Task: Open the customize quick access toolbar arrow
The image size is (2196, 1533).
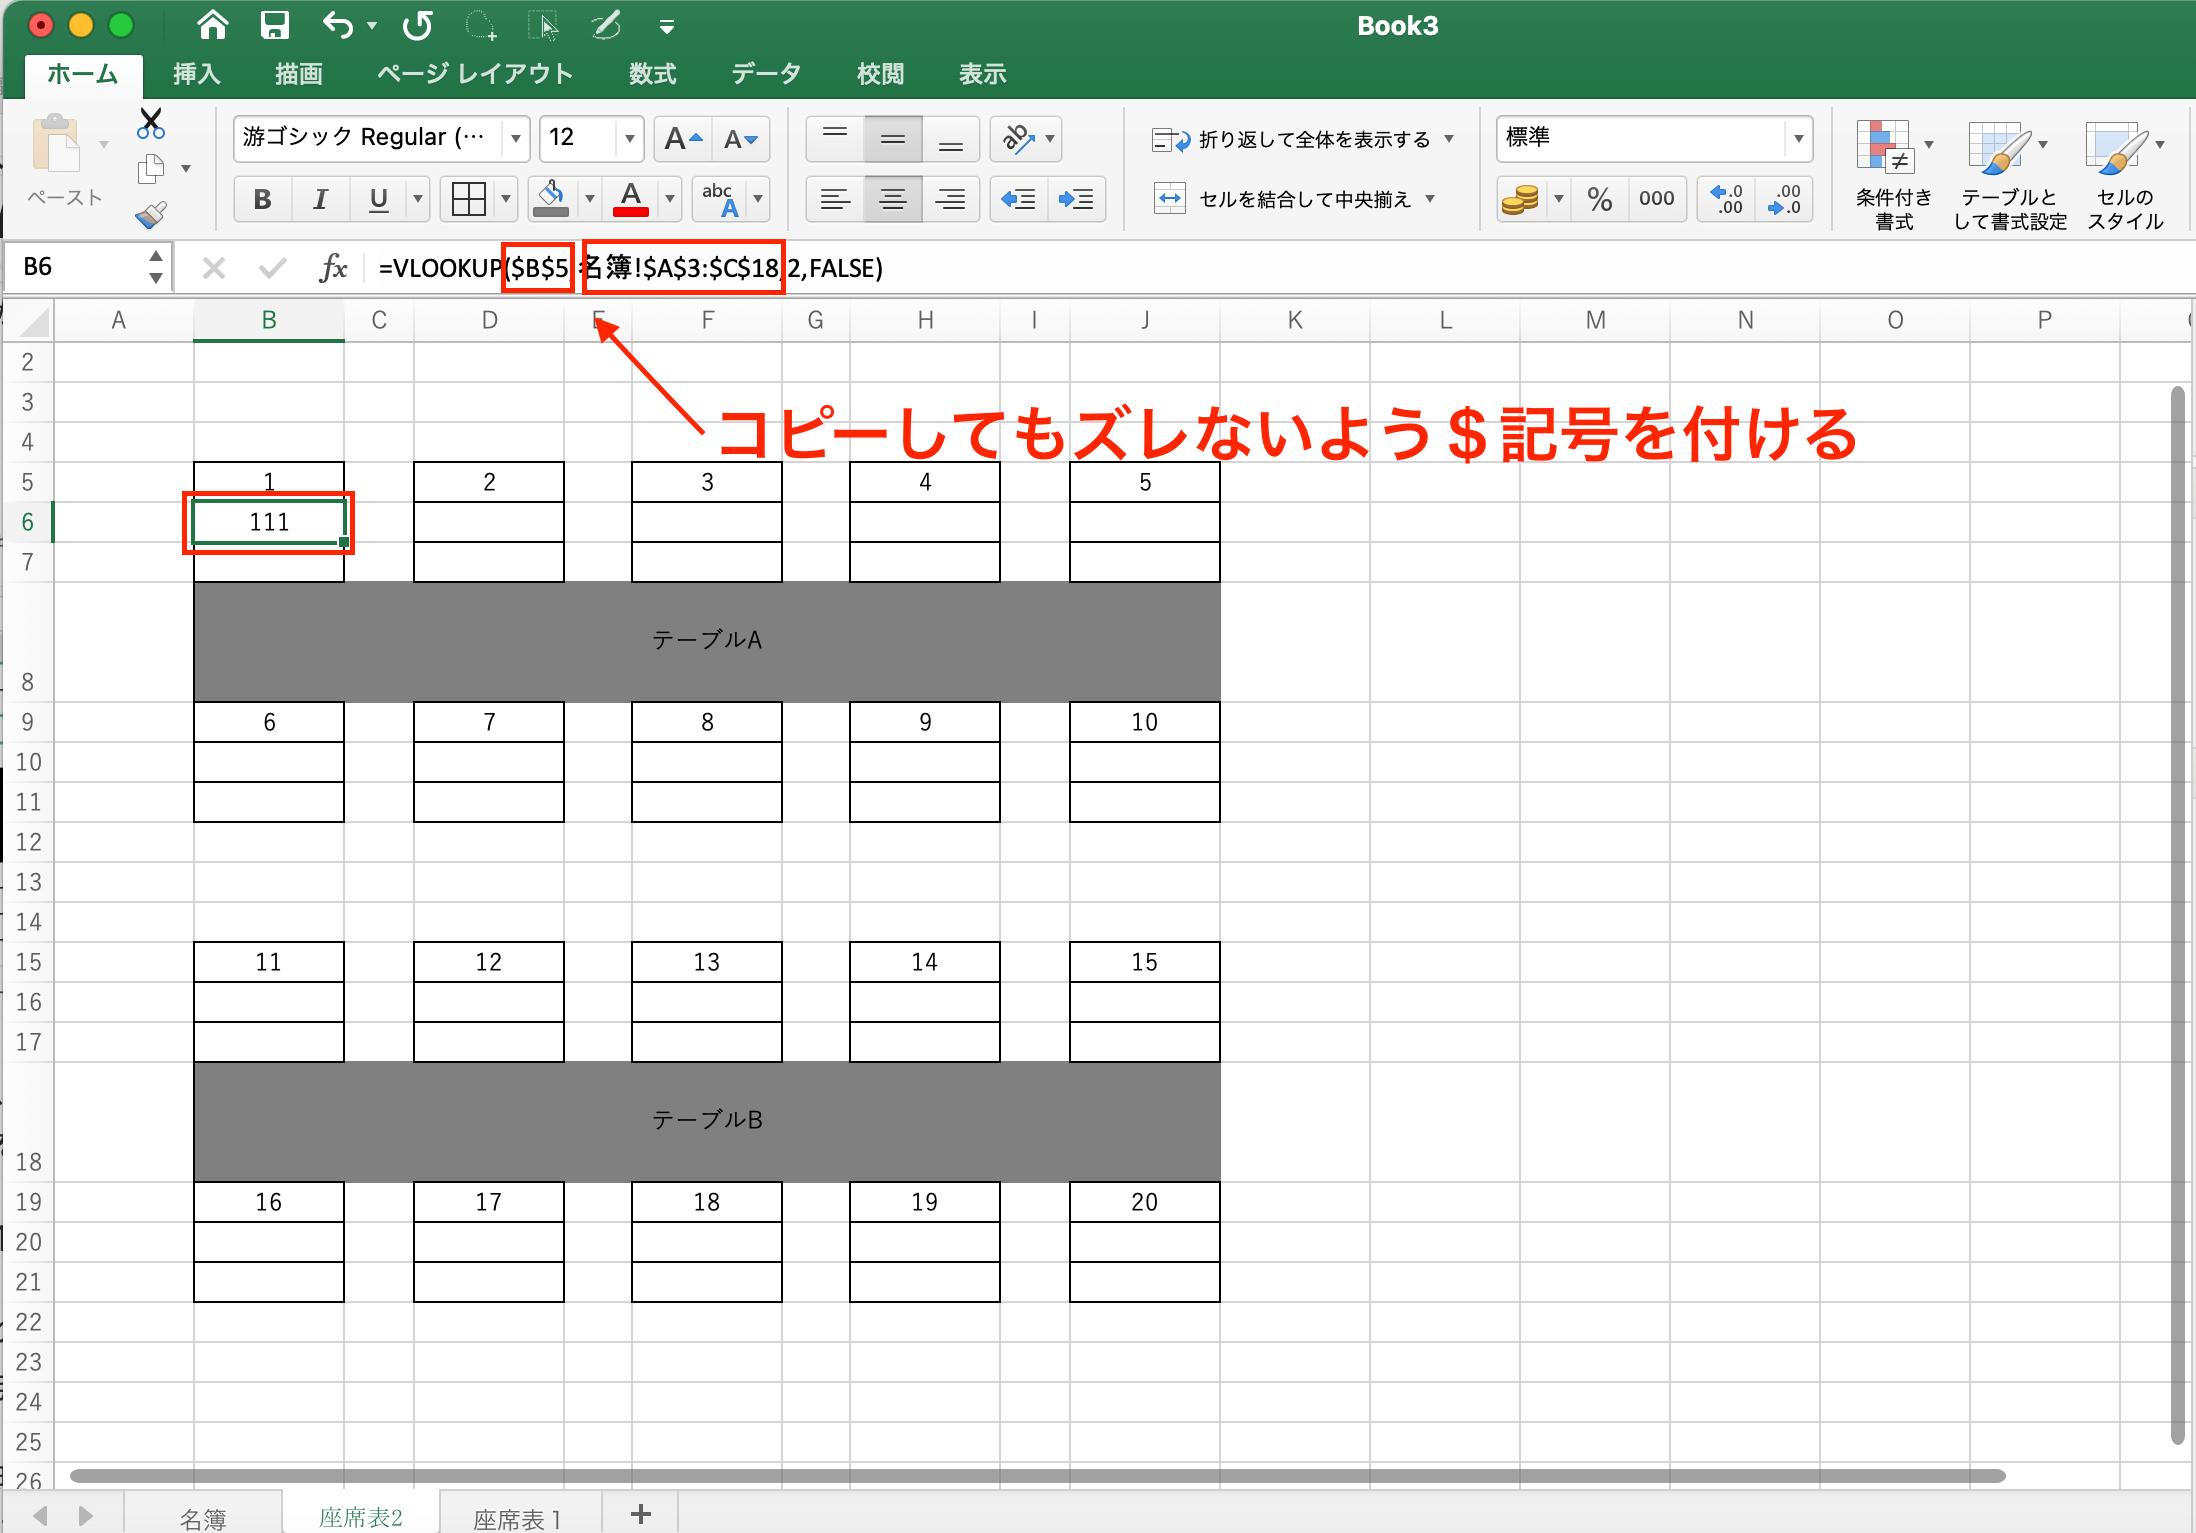Action: click(667, 27)
